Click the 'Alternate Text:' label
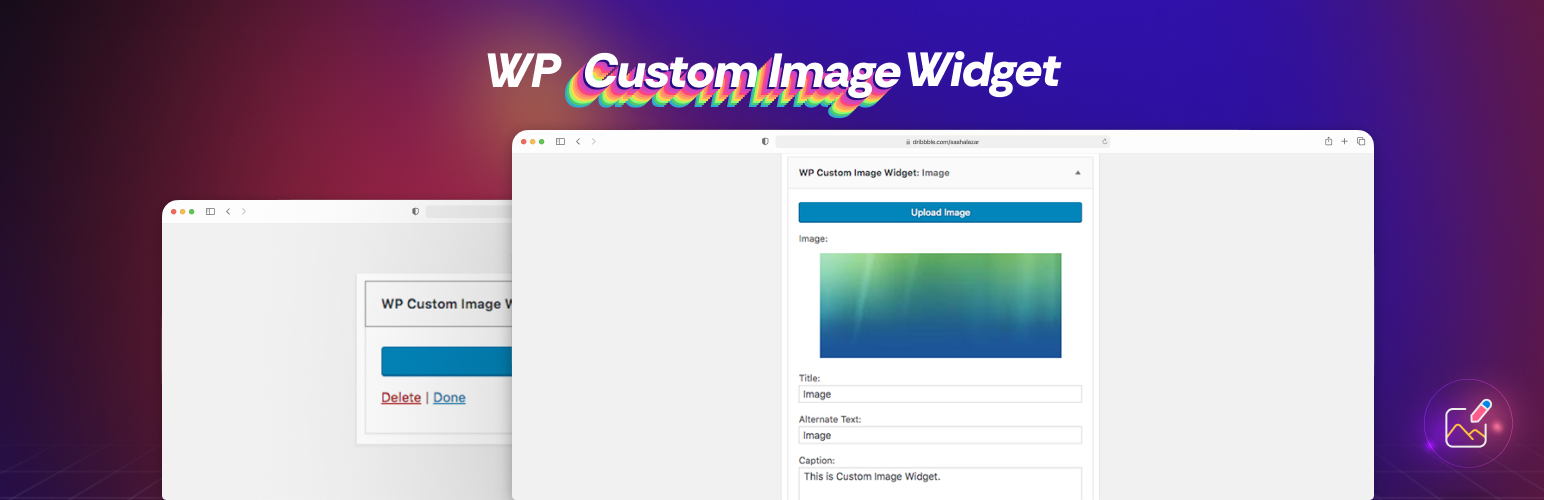The width and height of the screenshot is (1544, 500). coord(830,419)
